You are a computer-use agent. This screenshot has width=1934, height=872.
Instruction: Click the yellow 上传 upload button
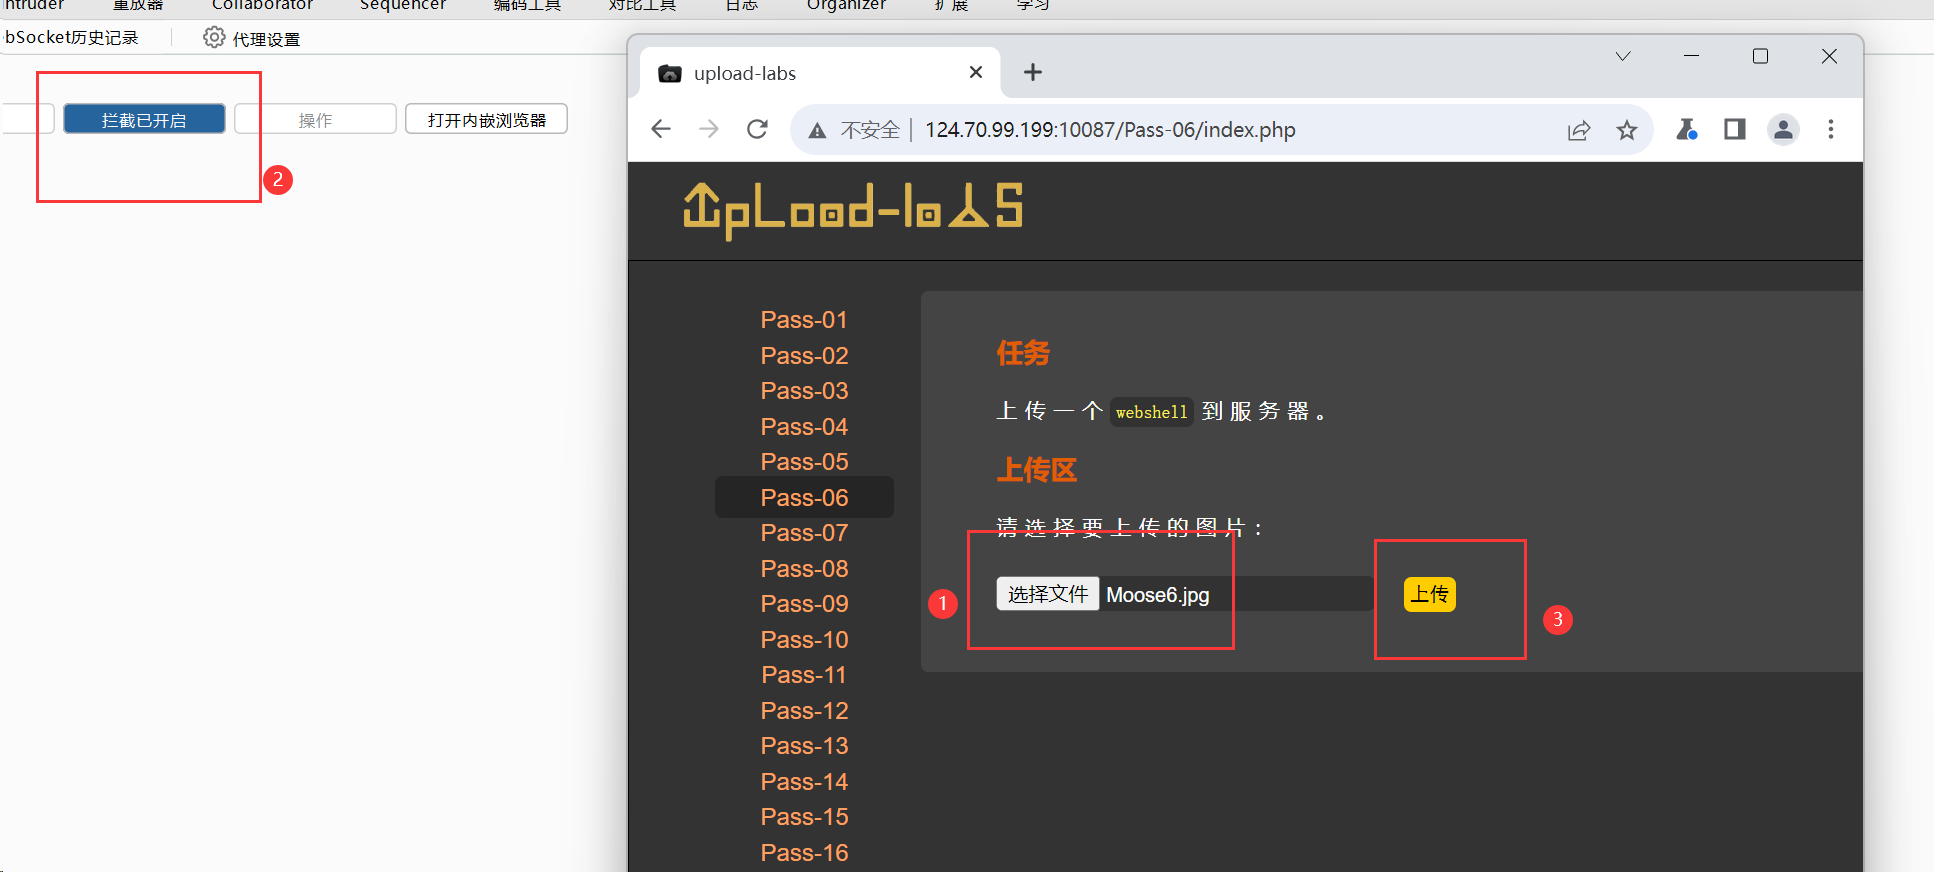(1429, 595)
